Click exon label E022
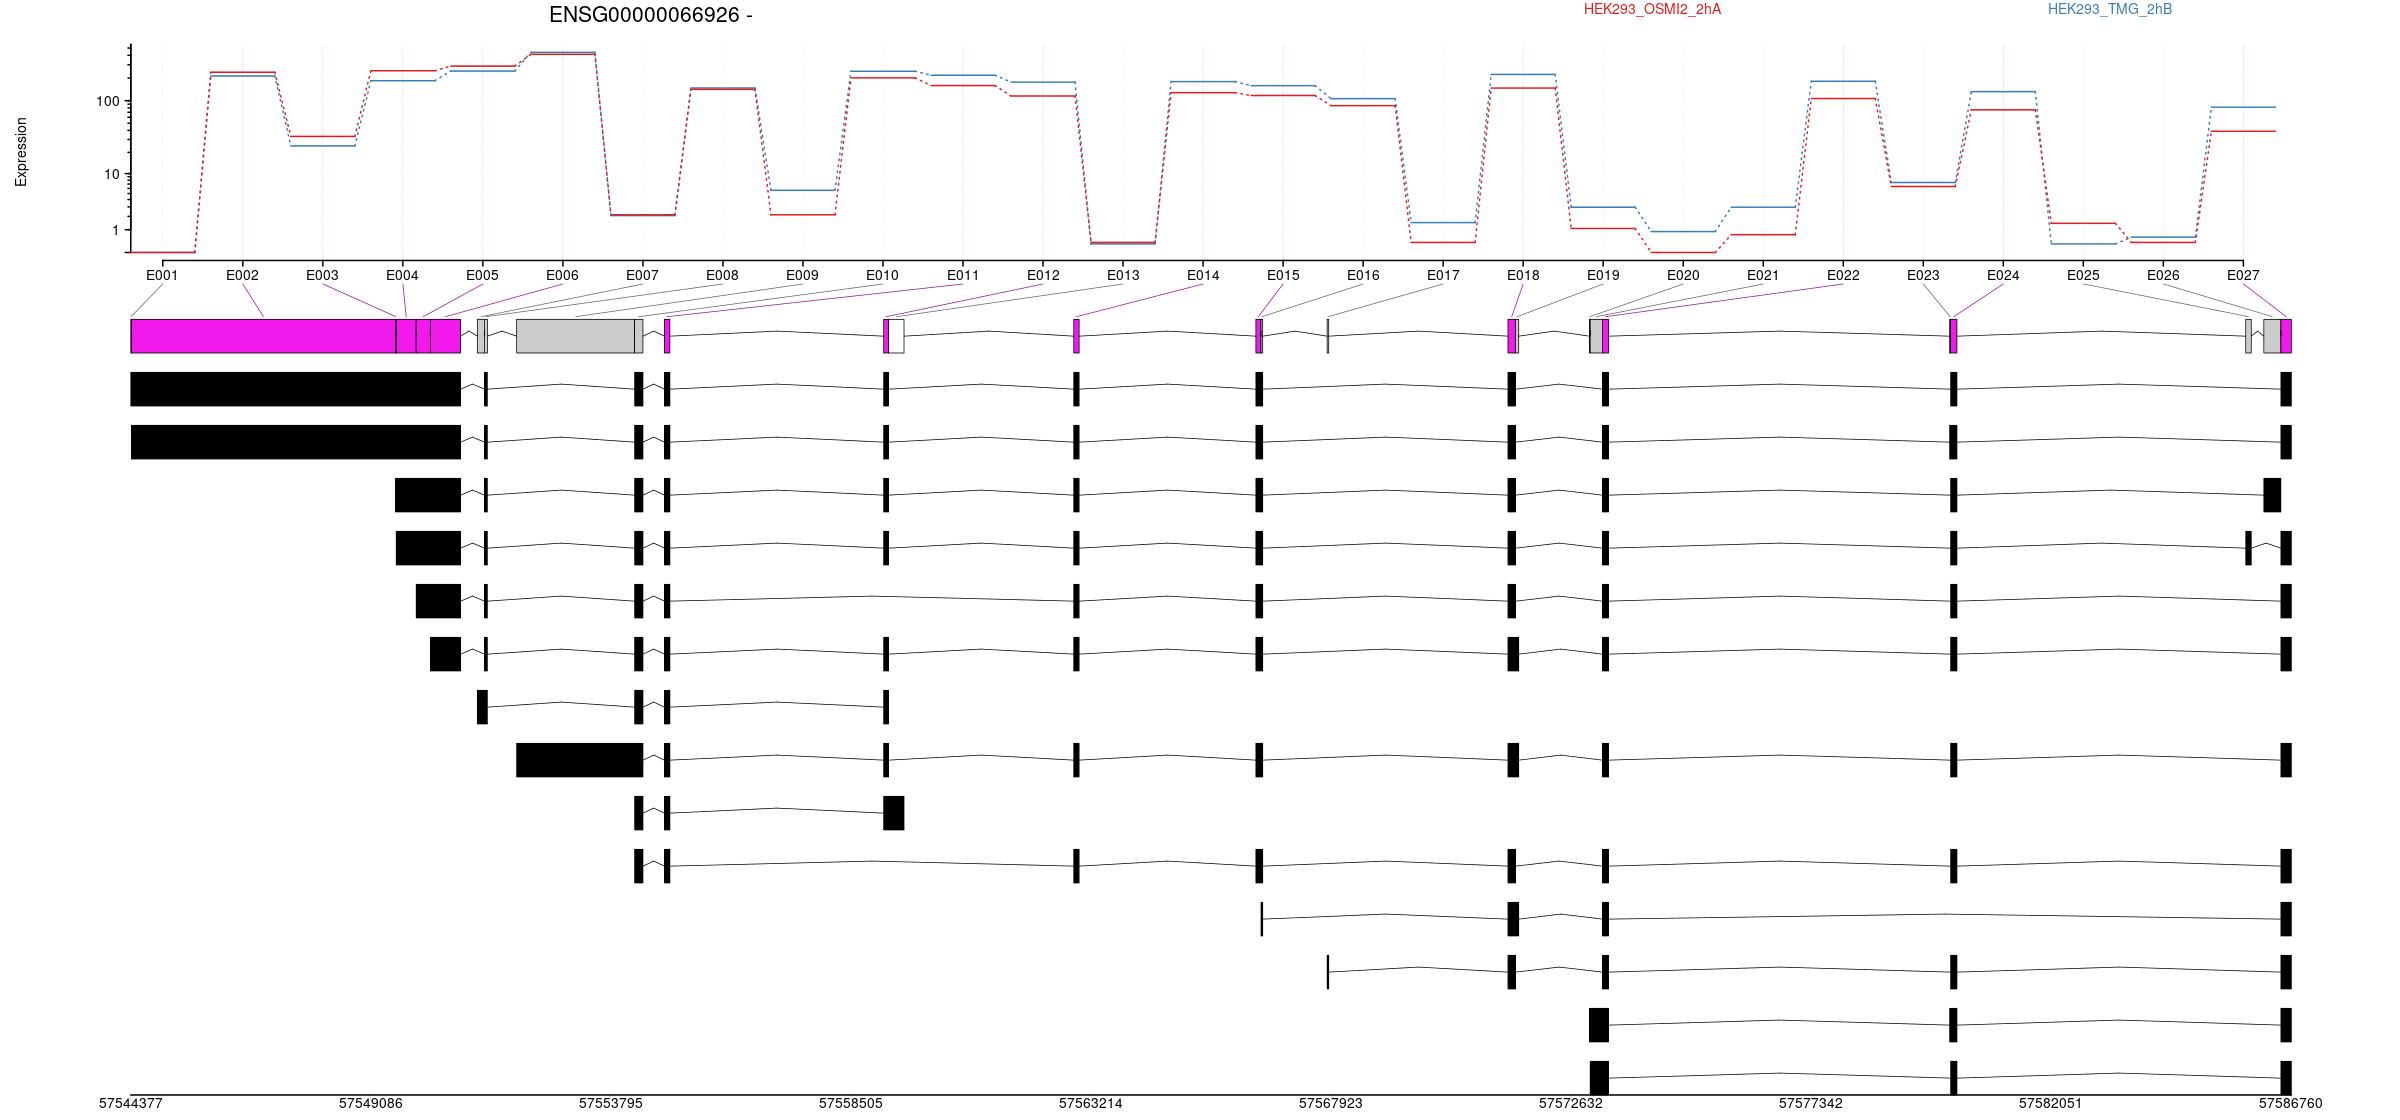Screen dimensions: 2400x1120 (1843, 275)
